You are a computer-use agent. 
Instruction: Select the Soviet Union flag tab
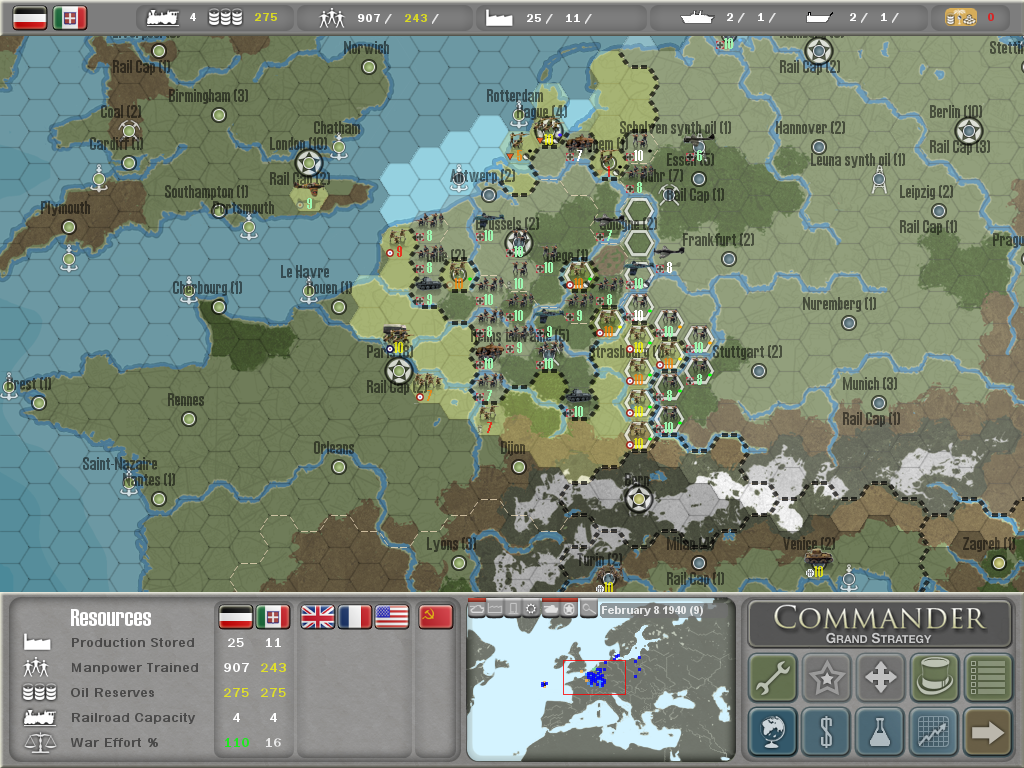click(435, 617)
